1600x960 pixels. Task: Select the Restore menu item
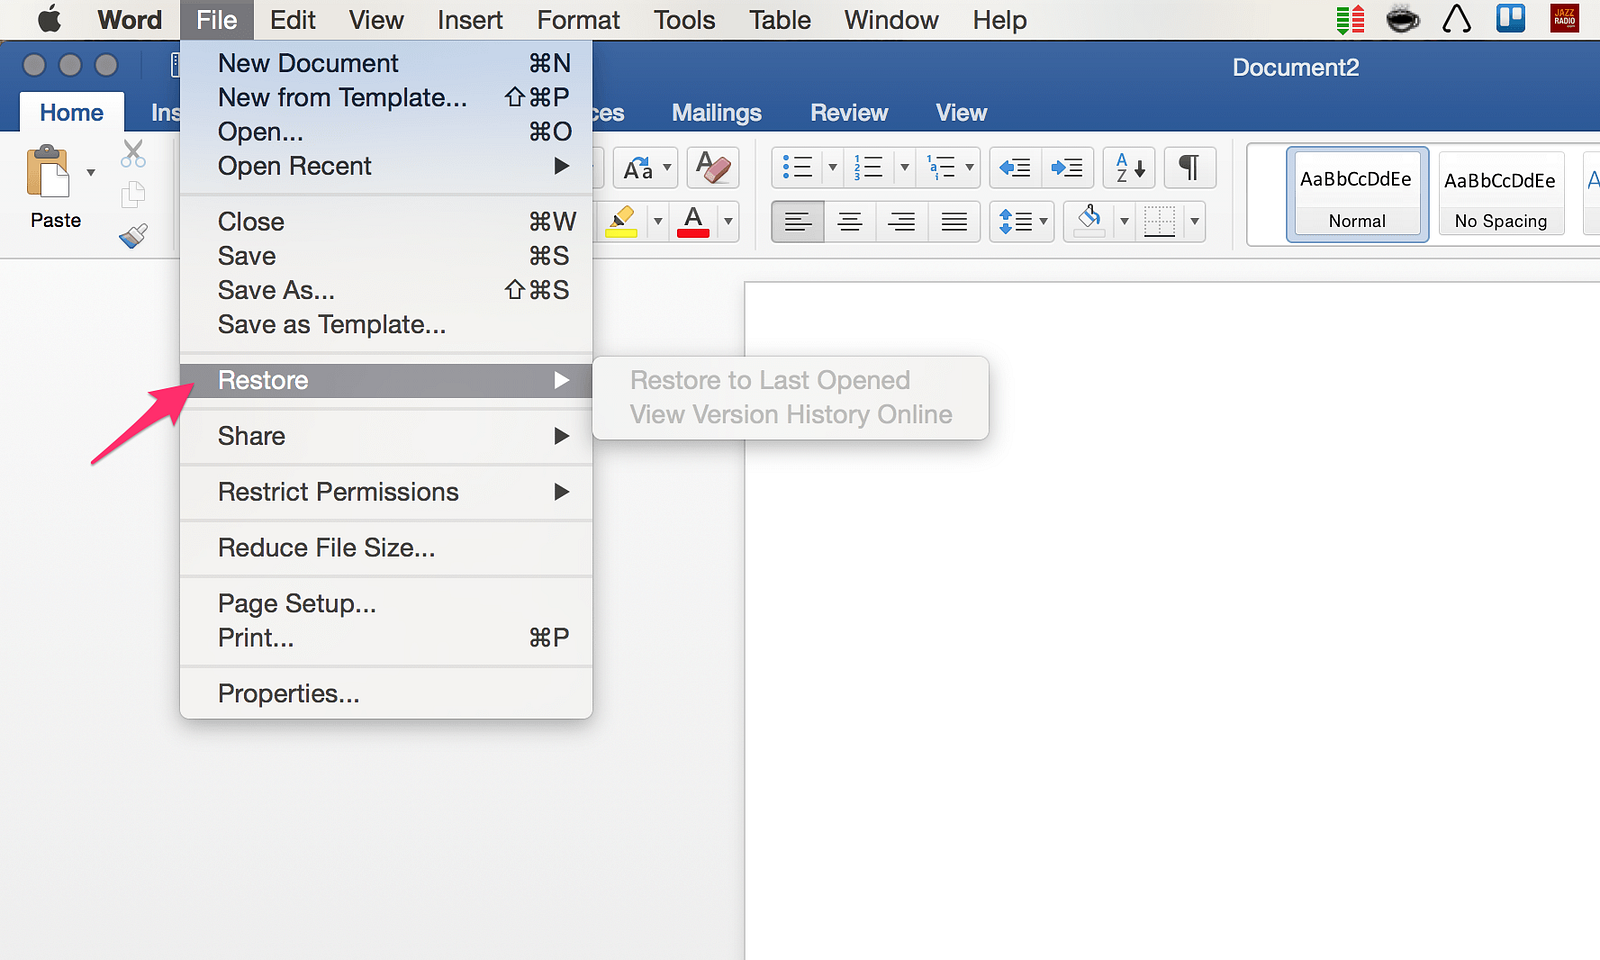[x=386, y=380]
